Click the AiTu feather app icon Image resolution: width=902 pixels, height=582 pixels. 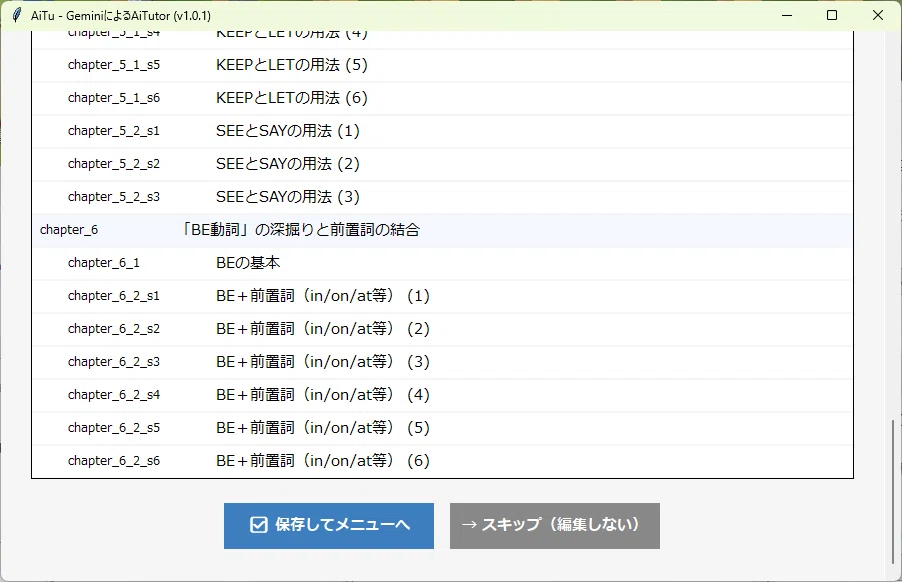(17, 16)
